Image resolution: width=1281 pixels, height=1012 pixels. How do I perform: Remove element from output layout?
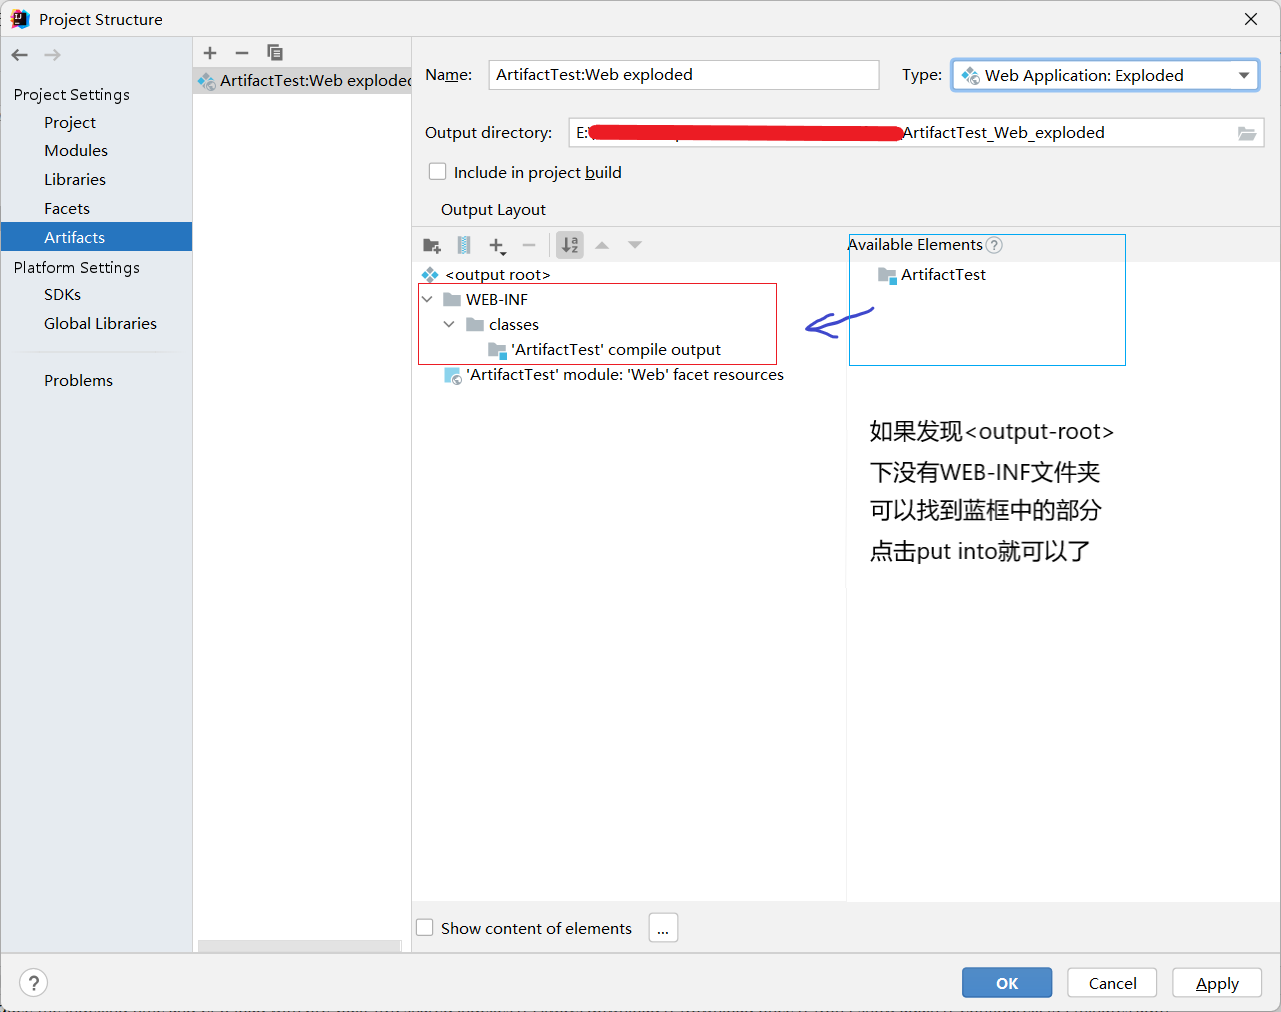coord(529,245)
